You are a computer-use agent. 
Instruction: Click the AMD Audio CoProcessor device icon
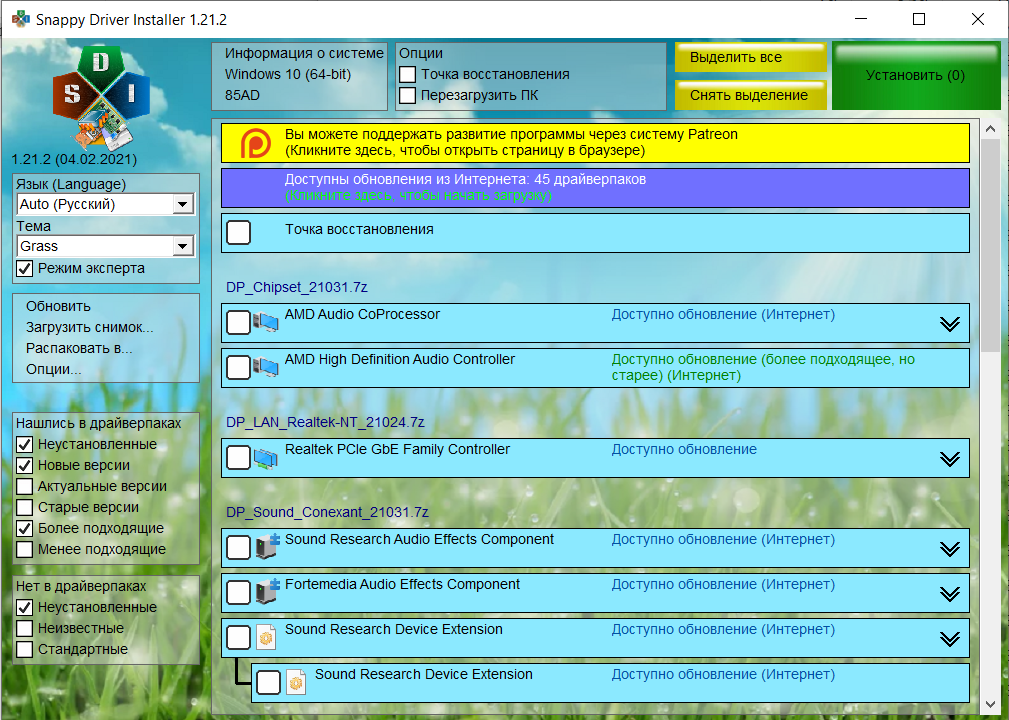coord(265,322)
